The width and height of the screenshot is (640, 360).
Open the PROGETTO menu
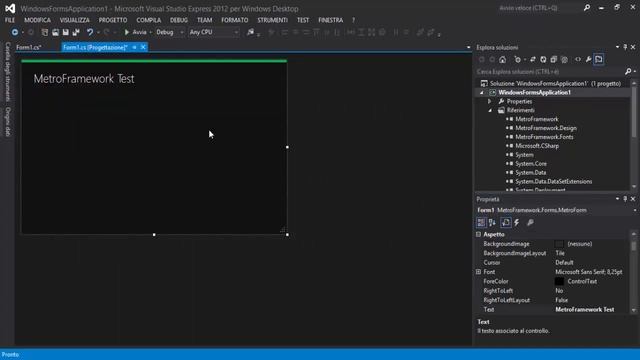pyautogui.click(x=113, y=20)
